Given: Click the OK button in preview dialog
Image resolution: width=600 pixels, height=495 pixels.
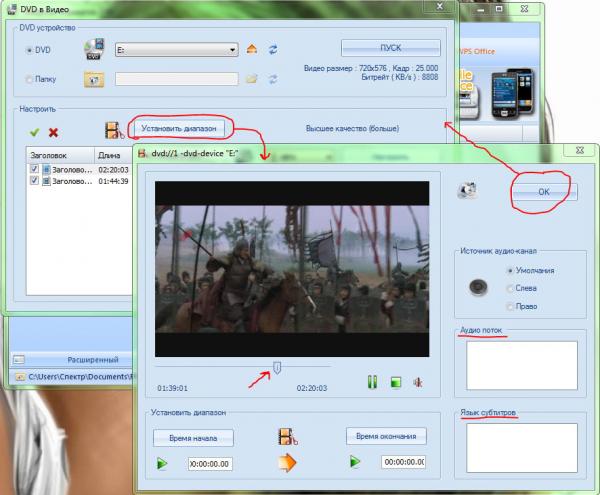Looking at the screenshot, I should click(544, 192).
